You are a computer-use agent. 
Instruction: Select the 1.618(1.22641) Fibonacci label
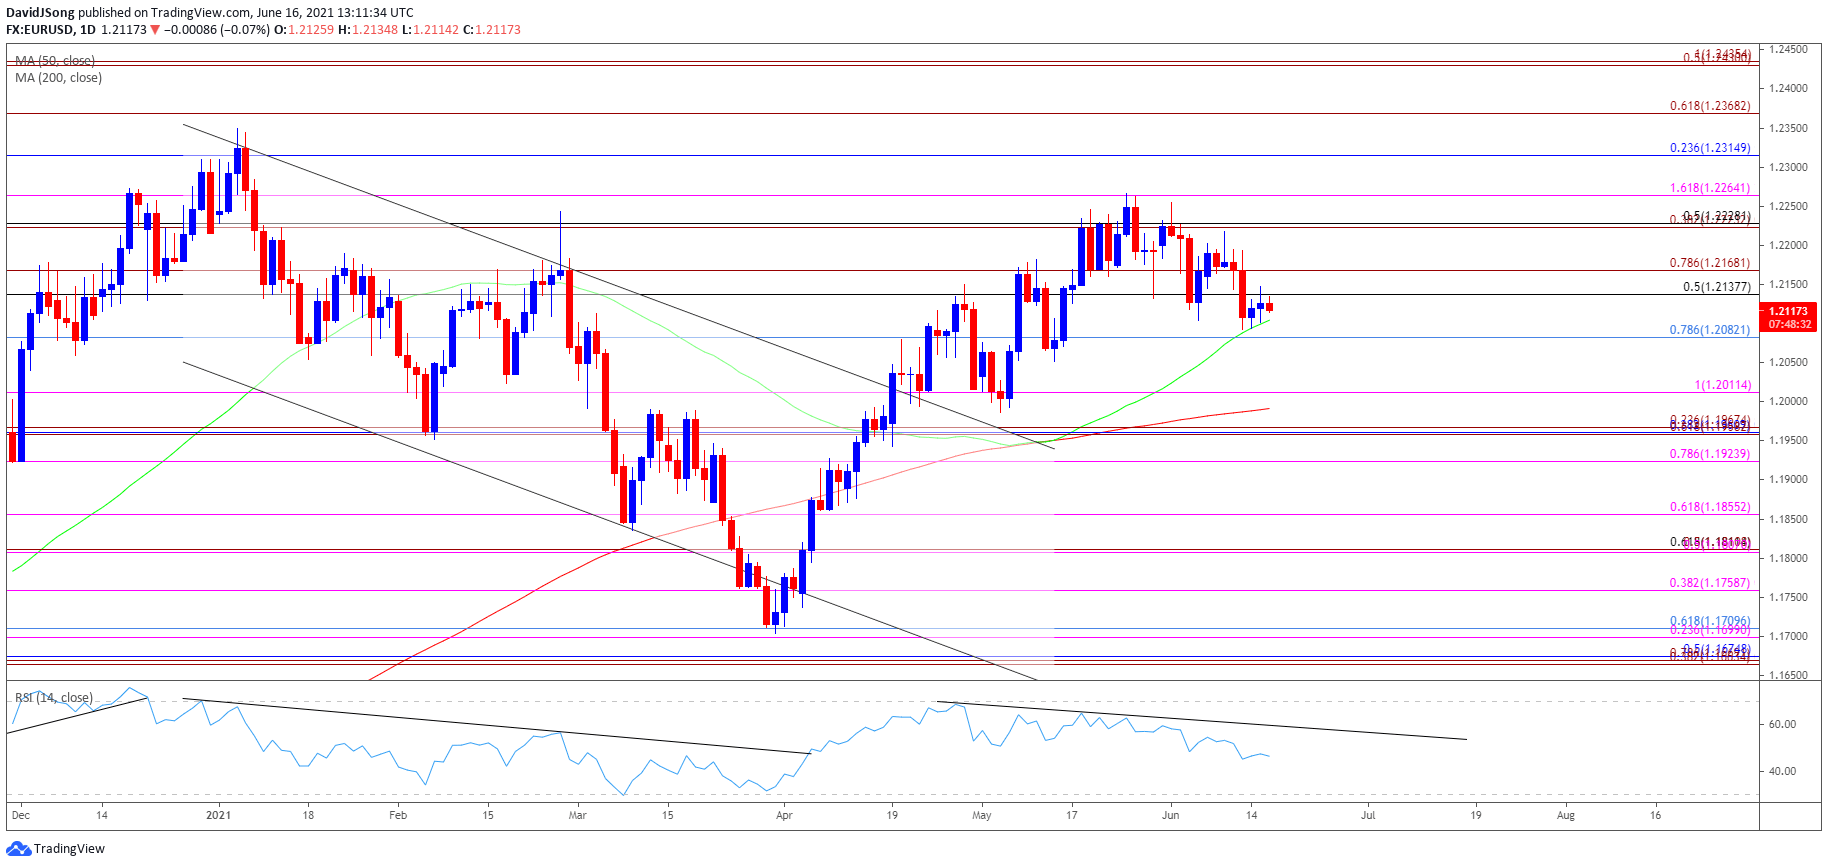tap(1710, 188)
